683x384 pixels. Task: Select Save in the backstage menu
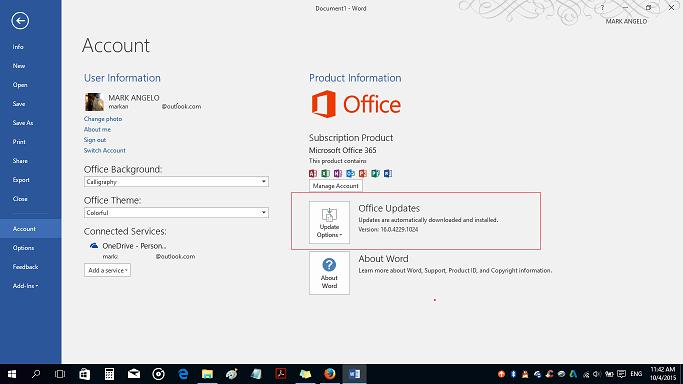(19, 104)
